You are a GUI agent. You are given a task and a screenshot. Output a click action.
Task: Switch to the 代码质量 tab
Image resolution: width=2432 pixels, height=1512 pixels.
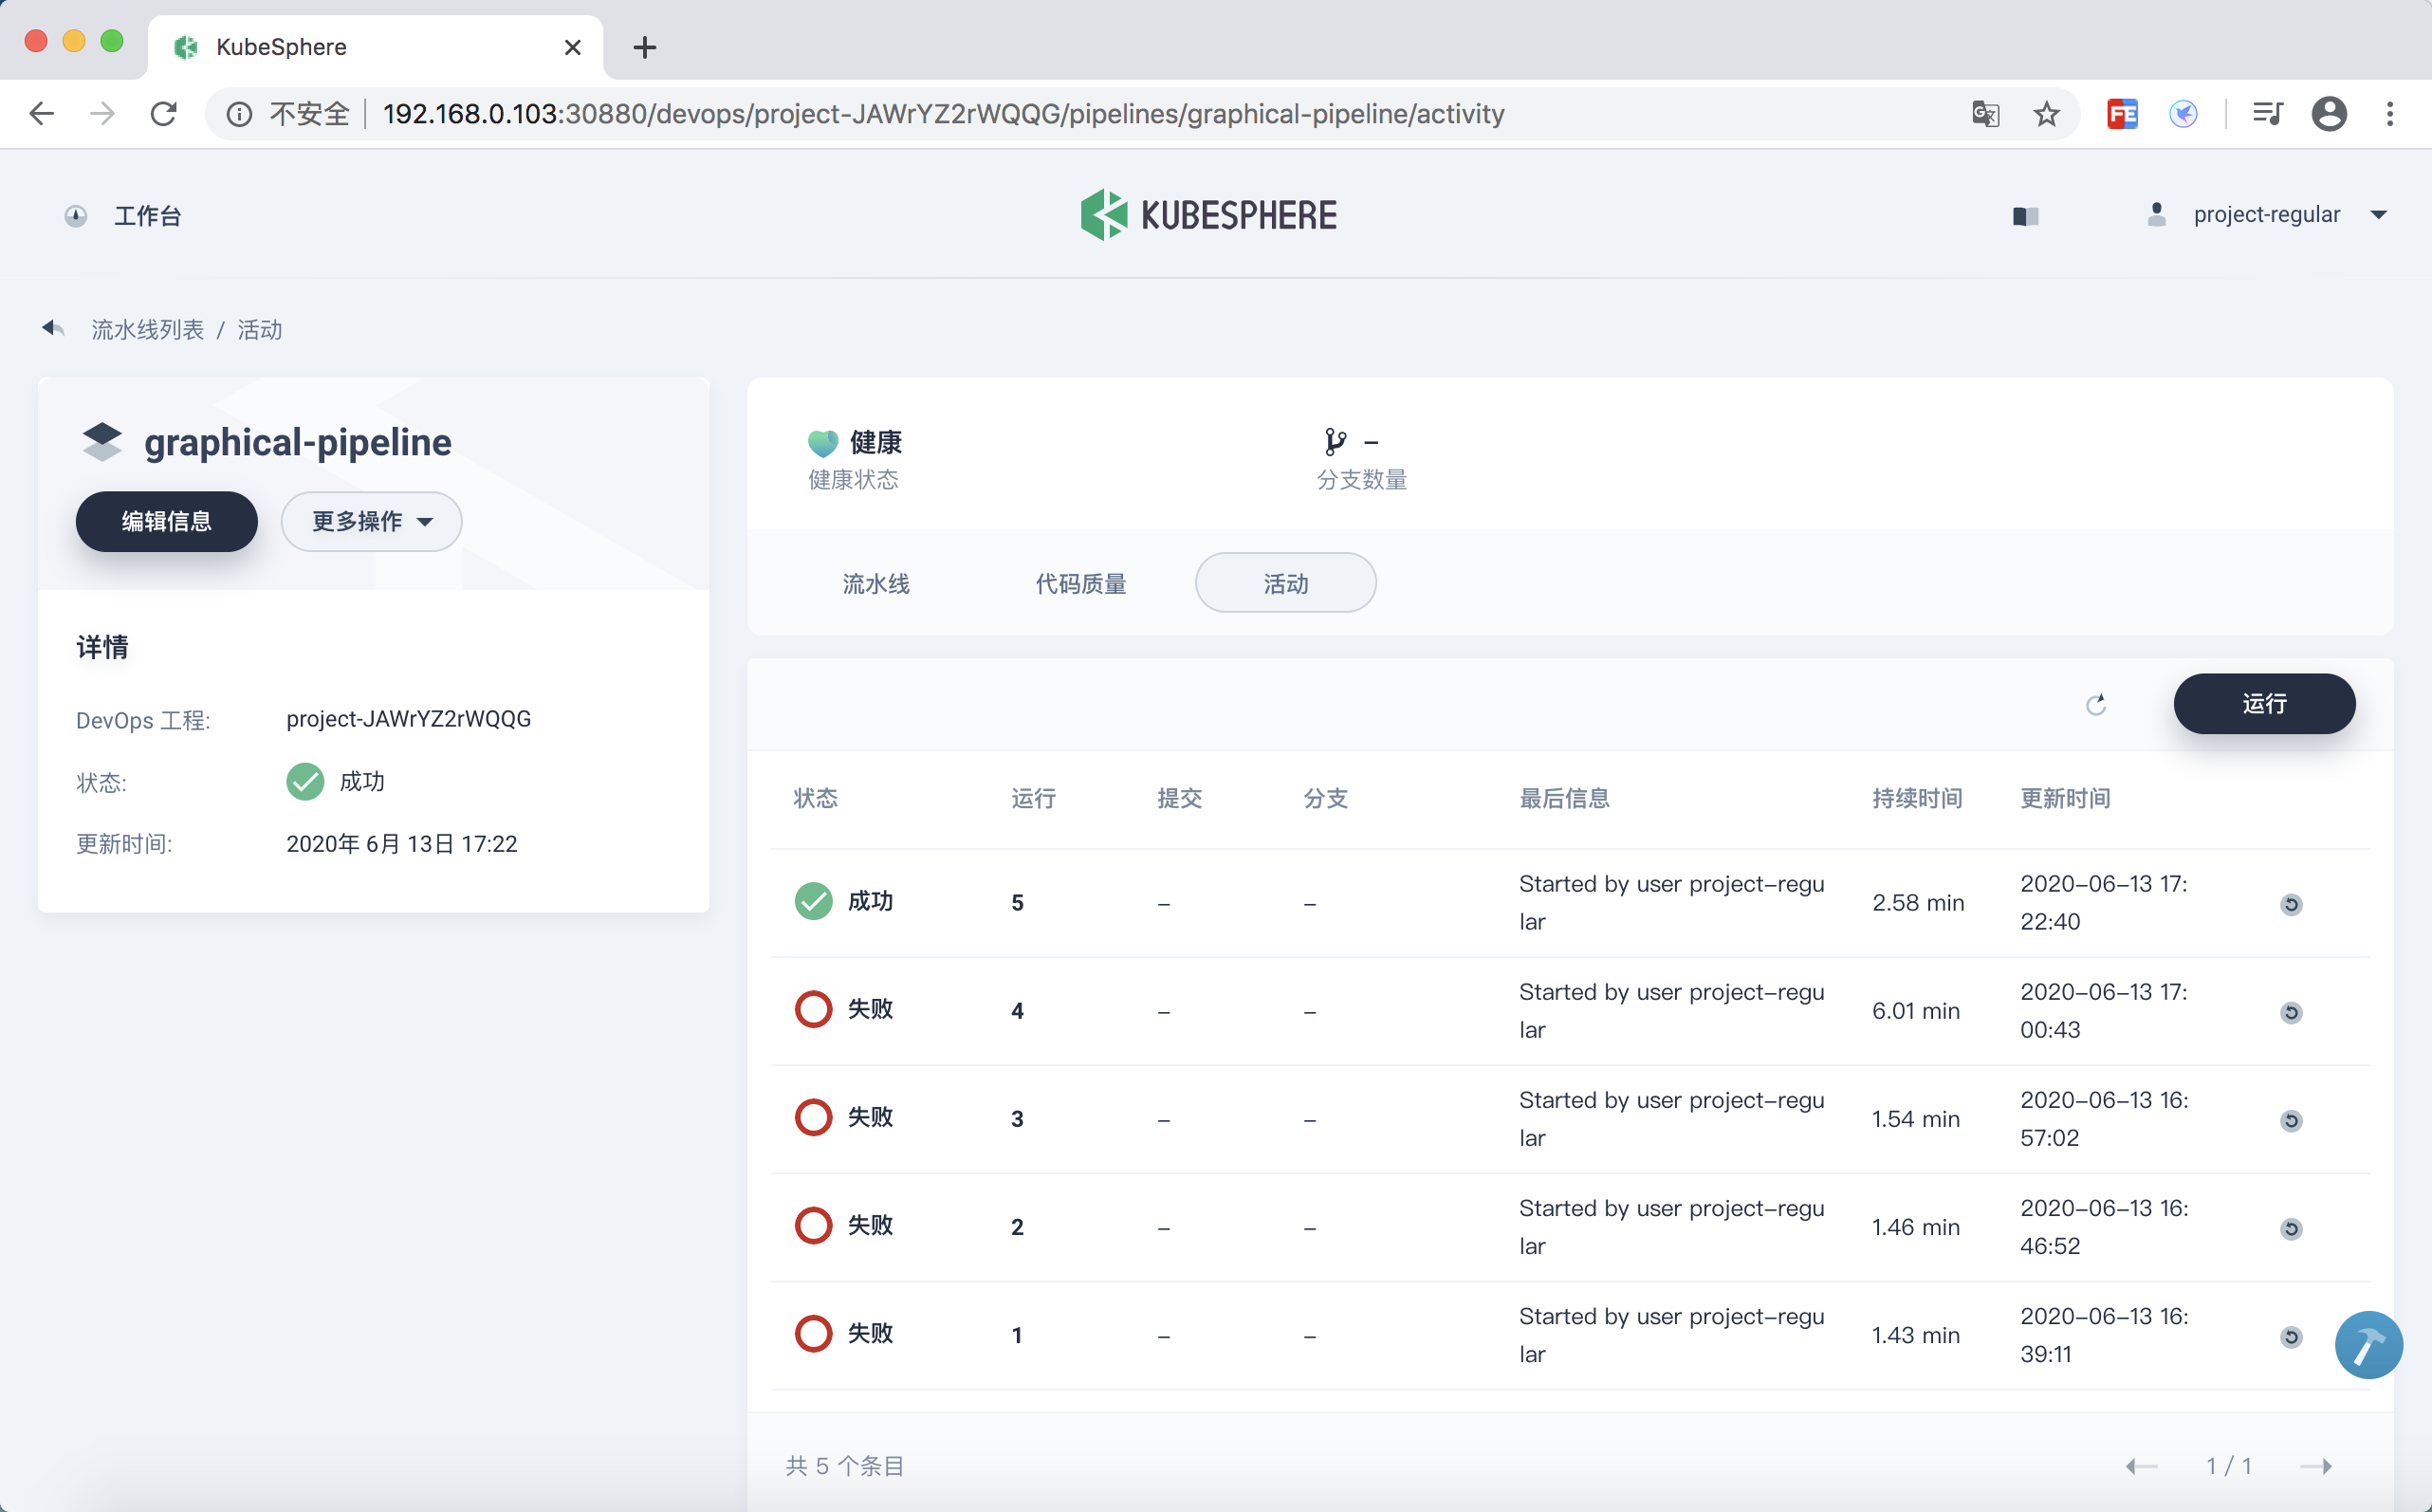(x=1080, y=583)
